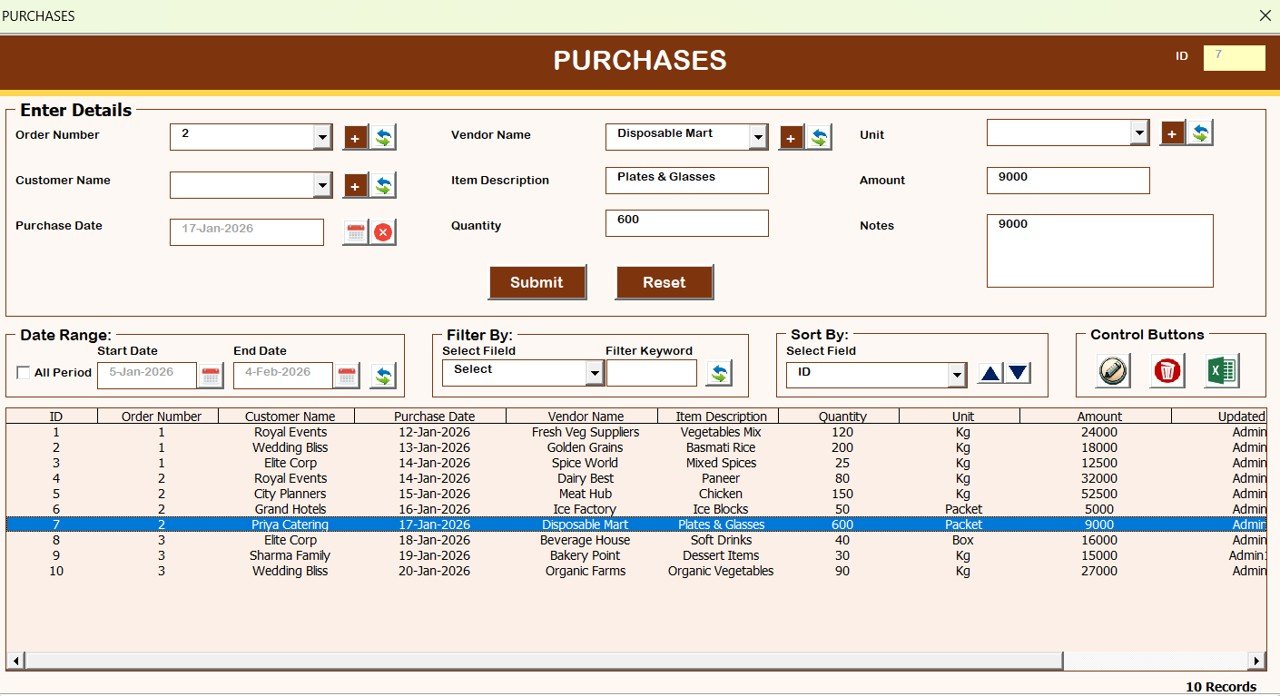Open the Purchase Date calendar picker
Viewport: 1280px width, 696px height.
coord(356,232)
